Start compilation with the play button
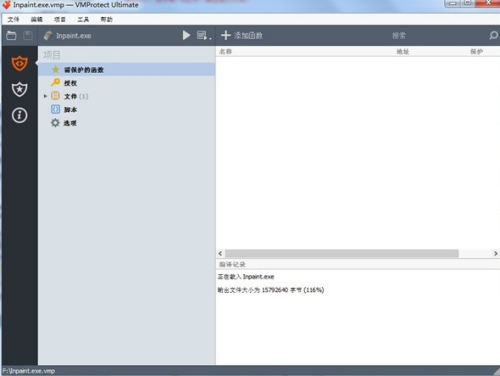Screen dimensions: 500x376 [186, 35]
